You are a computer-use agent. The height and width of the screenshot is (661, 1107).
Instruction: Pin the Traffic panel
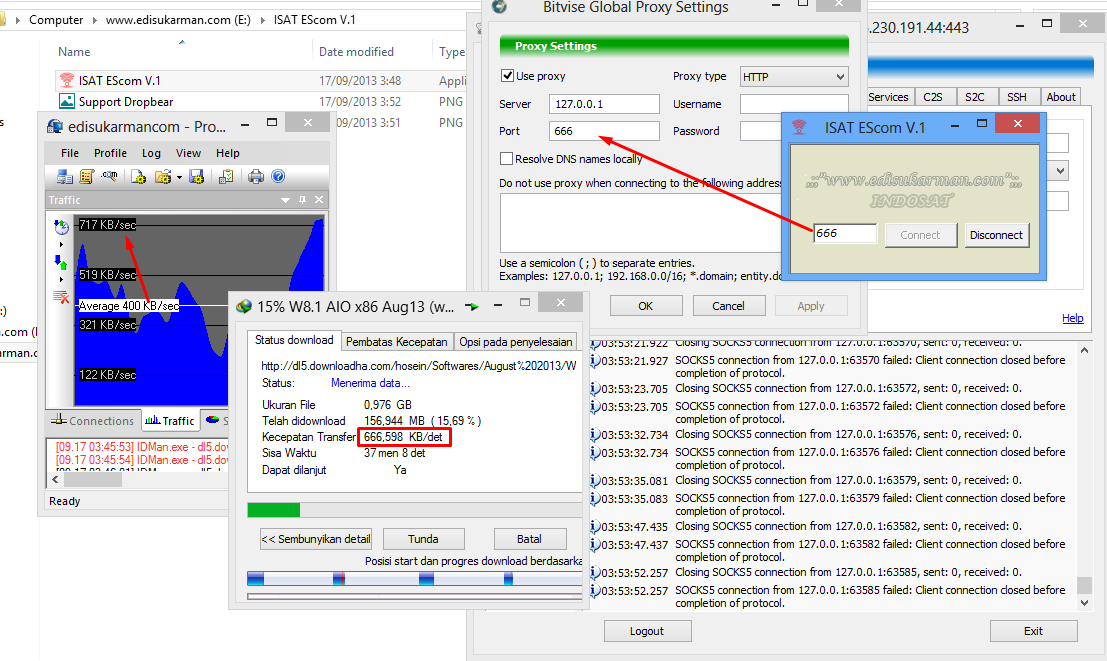(302, 200)
